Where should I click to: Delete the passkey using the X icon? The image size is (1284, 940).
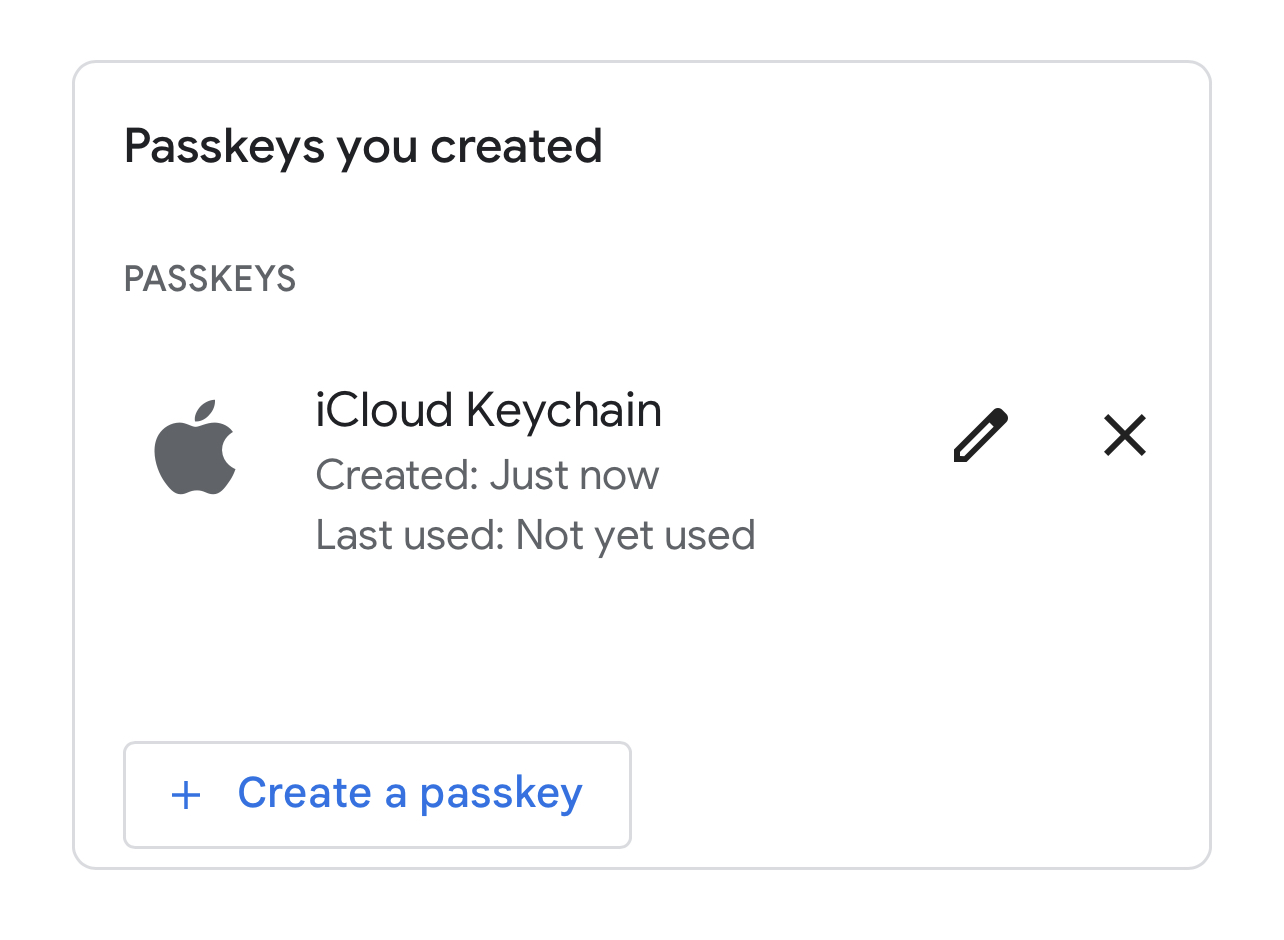[x=1124, y=436]
